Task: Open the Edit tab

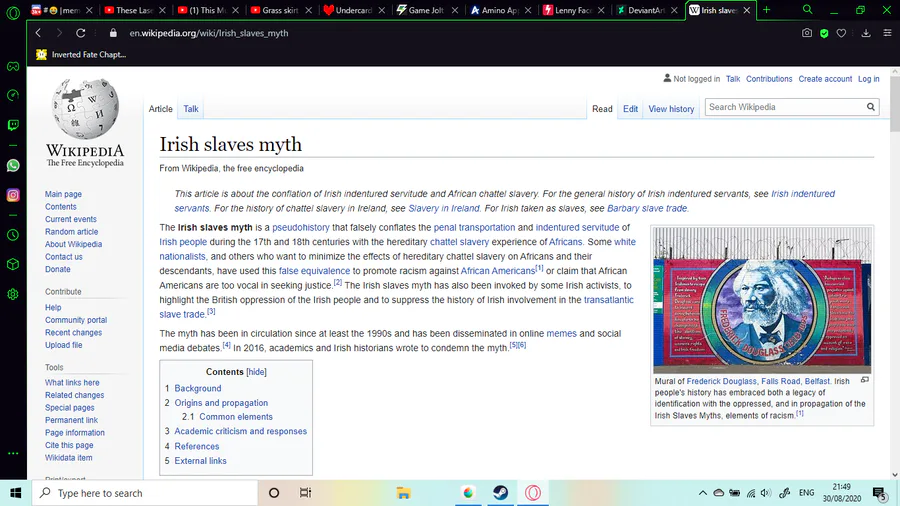Action: click(x=630, y=108)
